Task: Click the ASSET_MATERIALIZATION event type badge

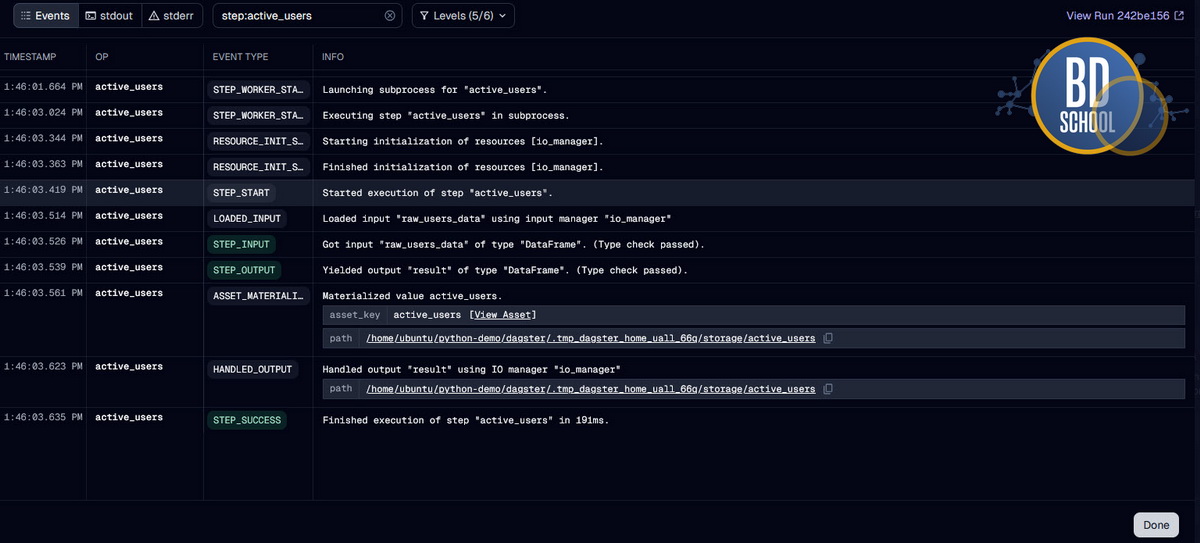Action: pos(258,296)
